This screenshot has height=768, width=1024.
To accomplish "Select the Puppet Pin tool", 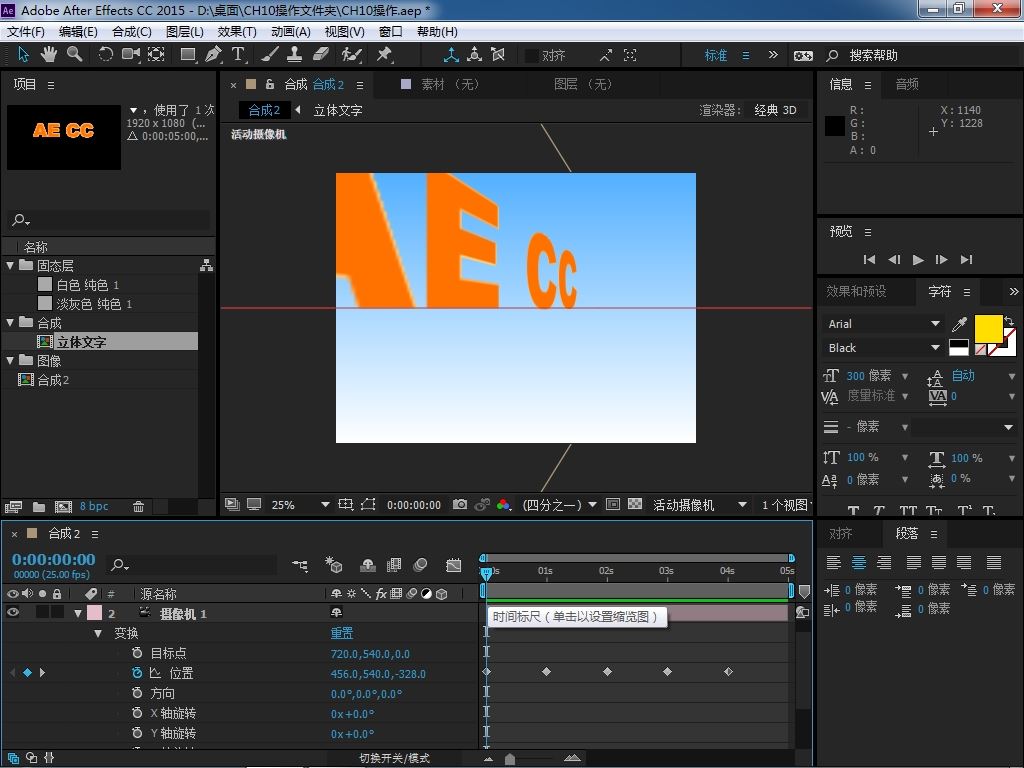I will [x=384, y=55].
